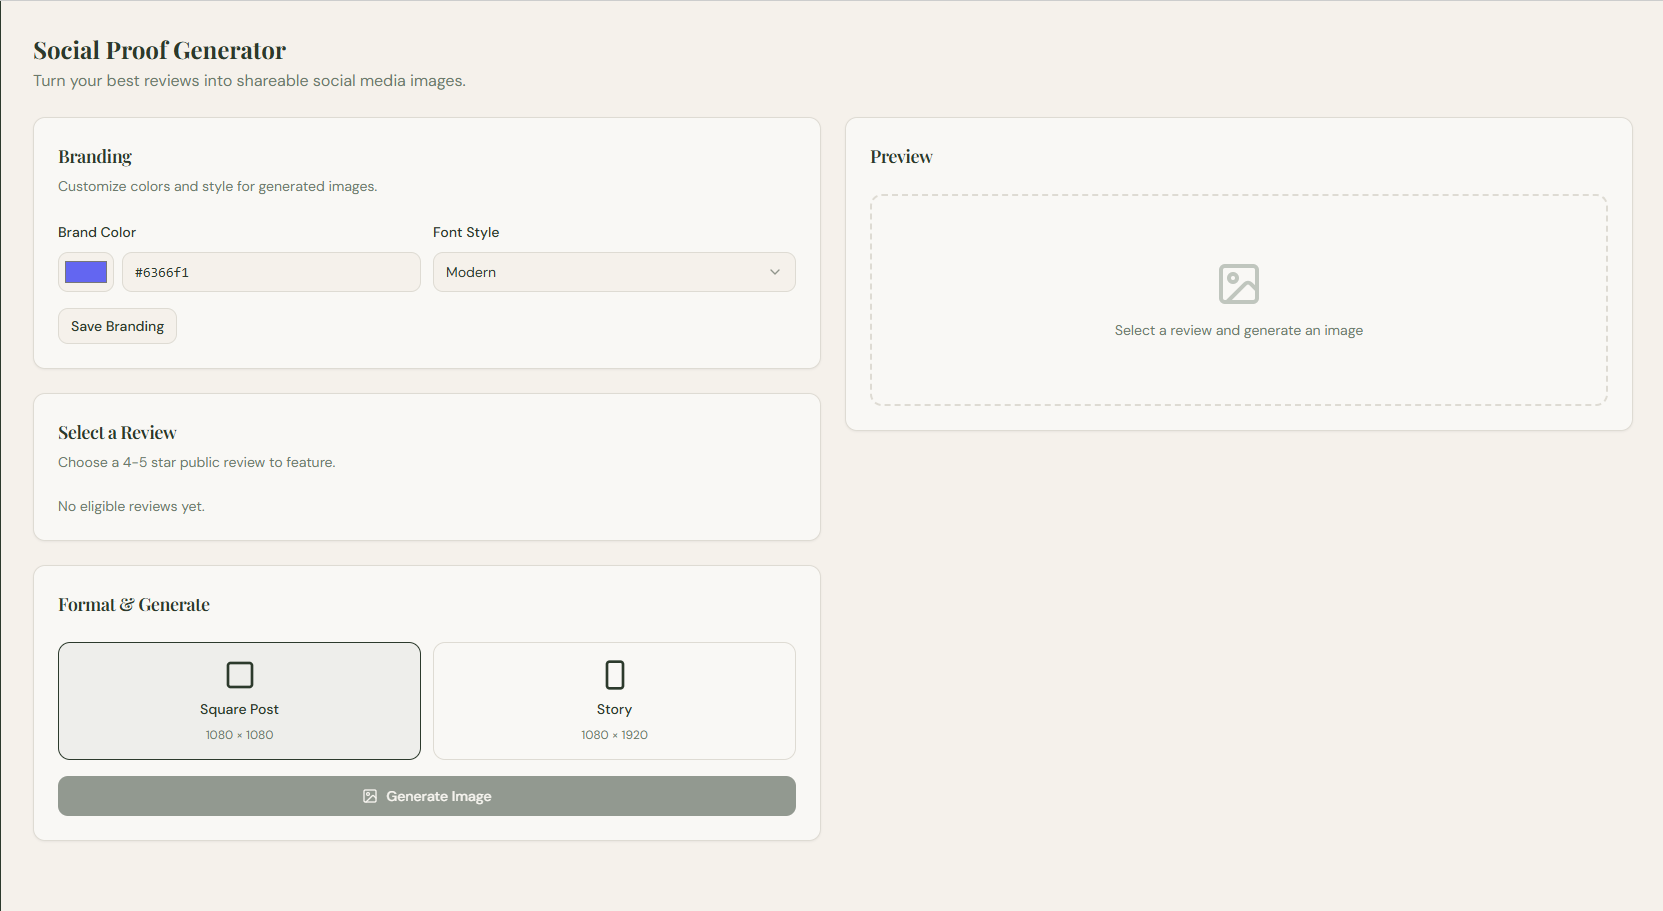Select the Square Post format option
This screenshot has height=911, width=1663.
pyautogui.click(x=239, y=701)
